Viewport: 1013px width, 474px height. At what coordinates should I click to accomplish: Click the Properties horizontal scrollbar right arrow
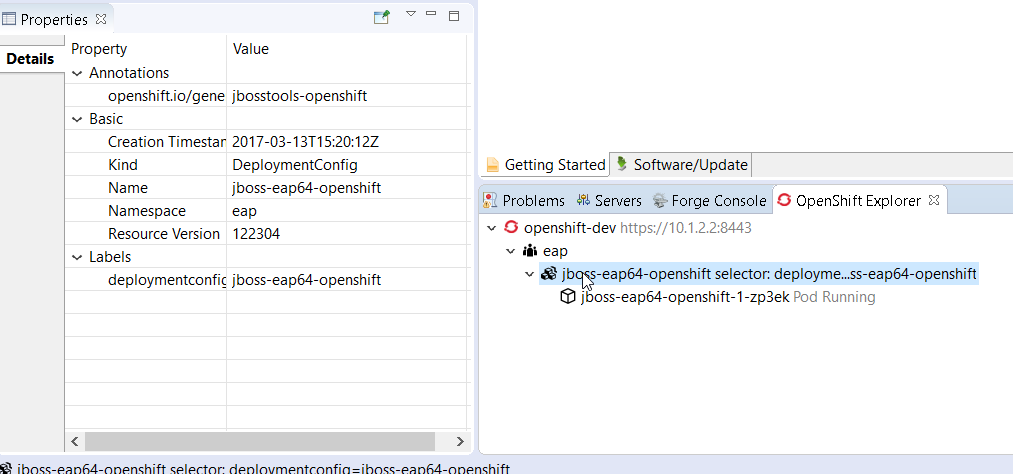[459, 441]
